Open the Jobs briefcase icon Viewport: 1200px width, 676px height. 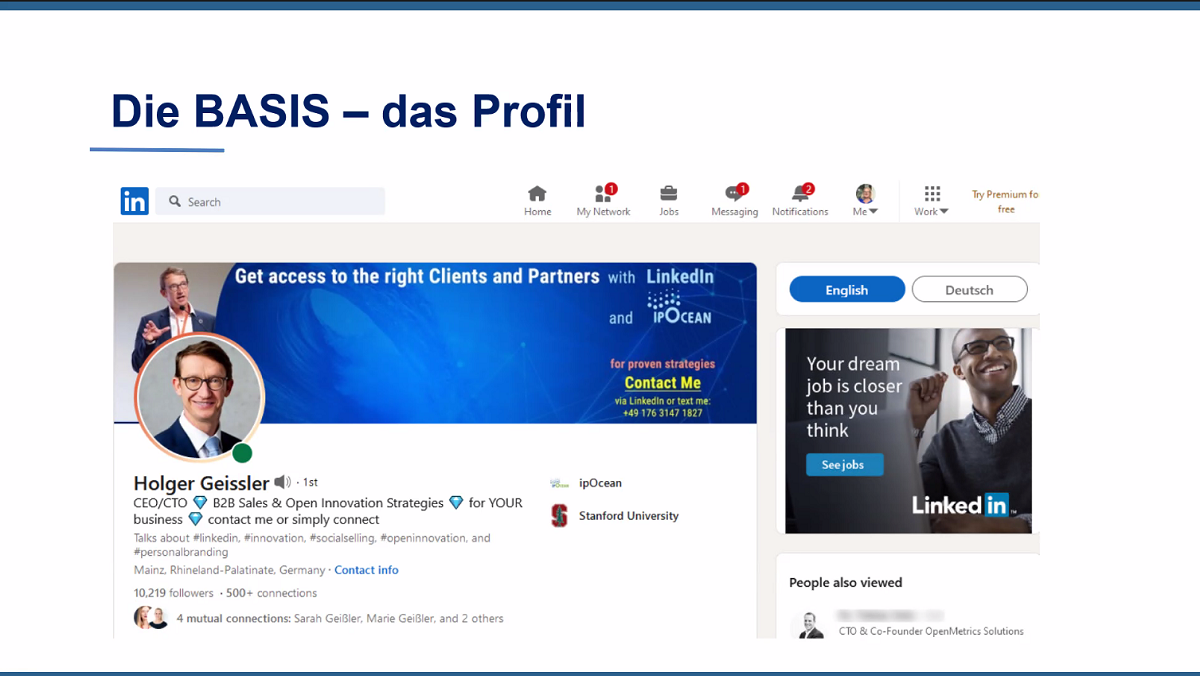coord(669,201)
